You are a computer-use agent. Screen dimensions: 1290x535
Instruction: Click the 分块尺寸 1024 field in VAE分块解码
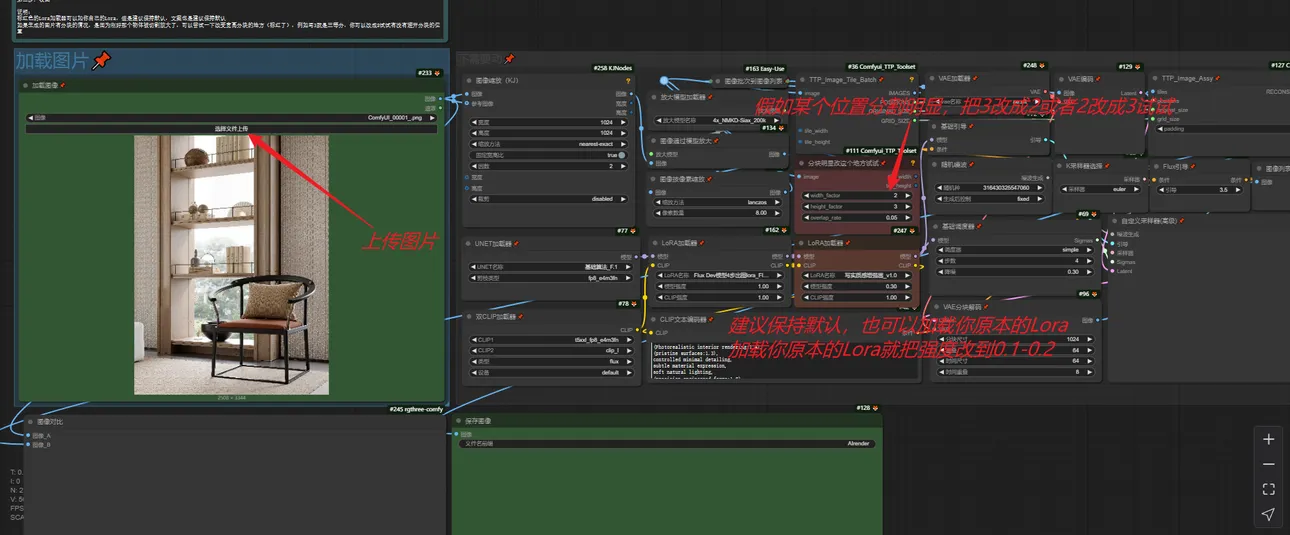[1016, 339]
